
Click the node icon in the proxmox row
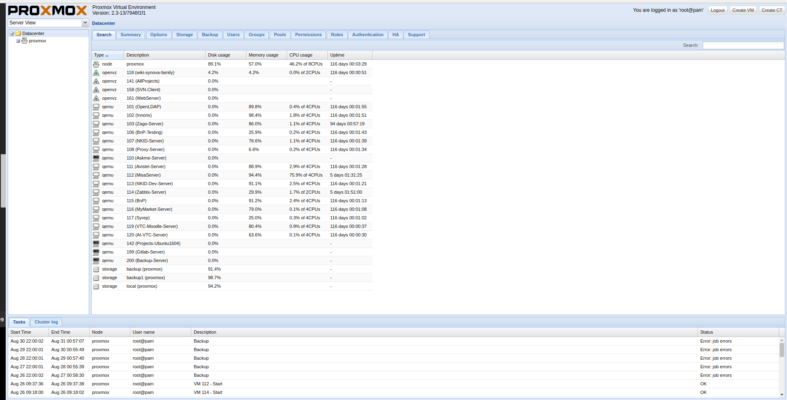click(96, 63)
